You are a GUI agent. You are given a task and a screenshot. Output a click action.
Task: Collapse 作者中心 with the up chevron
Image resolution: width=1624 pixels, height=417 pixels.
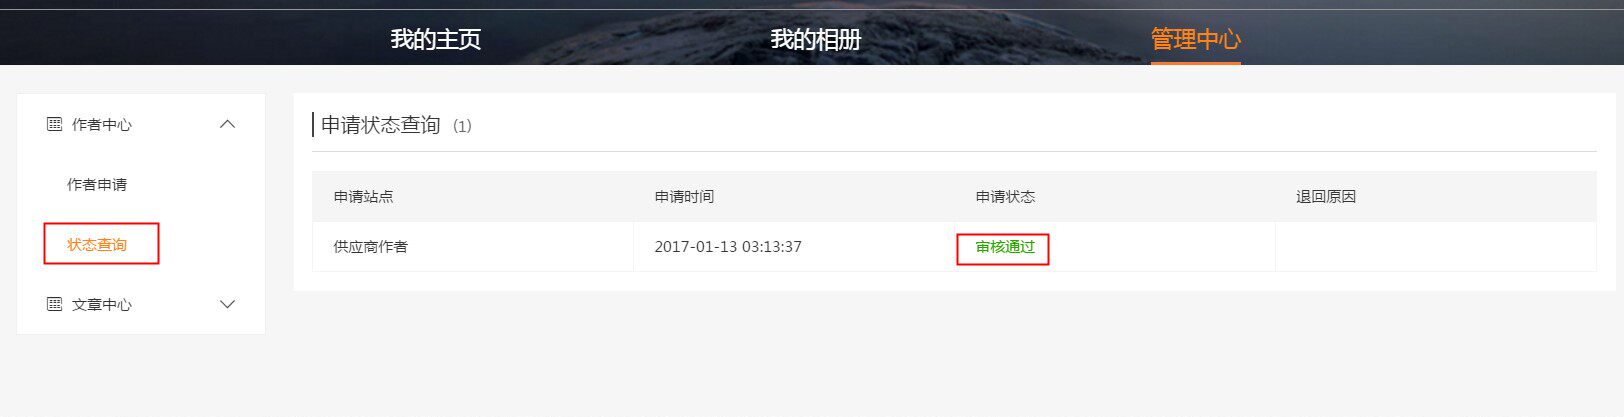pos(227,124)
